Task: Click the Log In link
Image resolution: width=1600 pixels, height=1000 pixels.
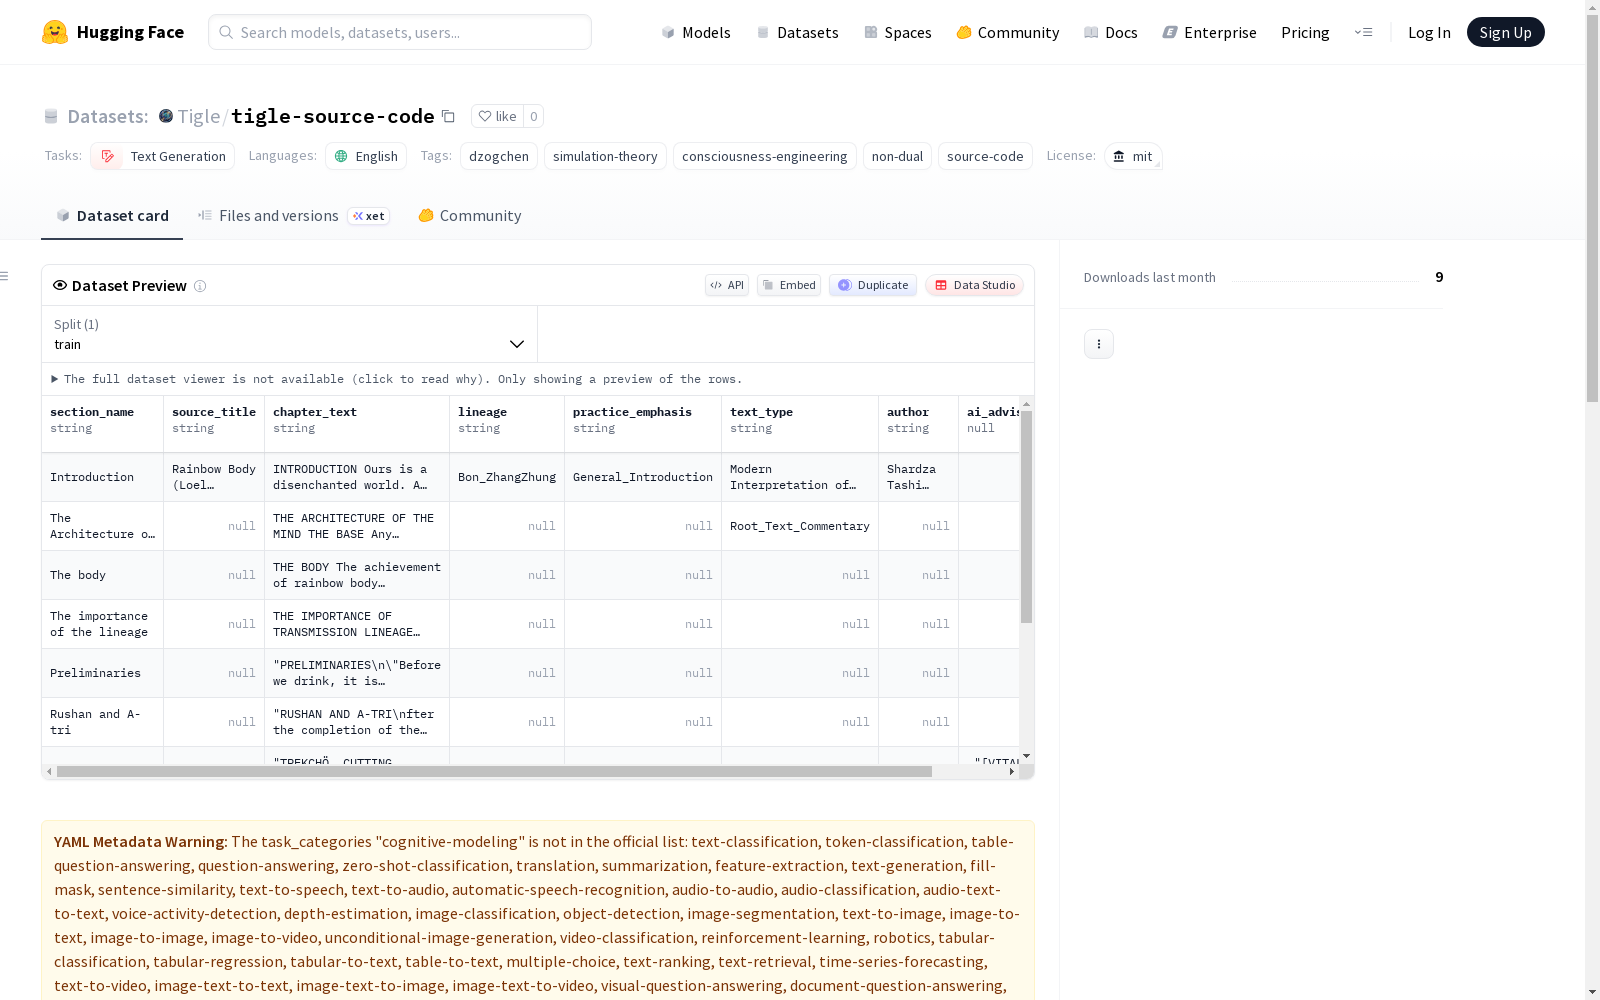Action: pyautogui.click(x=1429, y=32)
